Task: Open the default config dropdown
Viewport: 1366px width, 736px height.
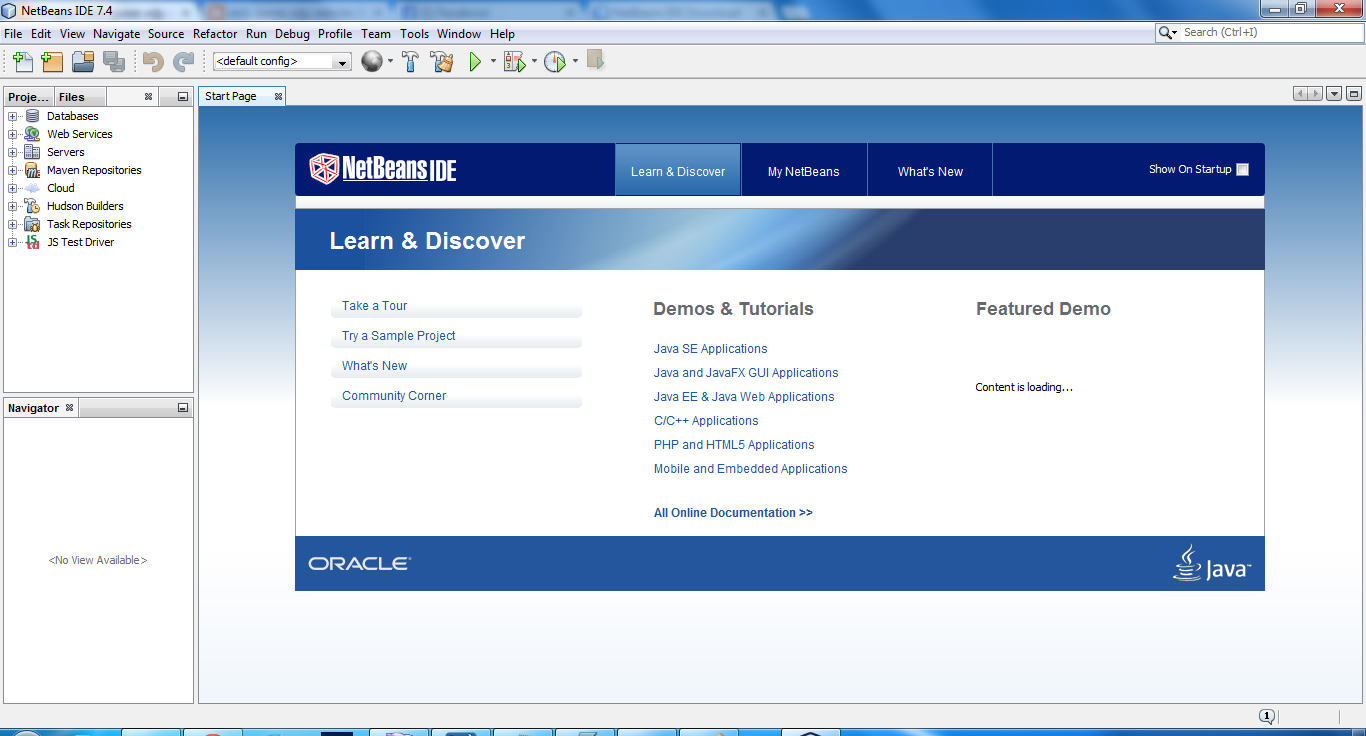Action: 343,61
